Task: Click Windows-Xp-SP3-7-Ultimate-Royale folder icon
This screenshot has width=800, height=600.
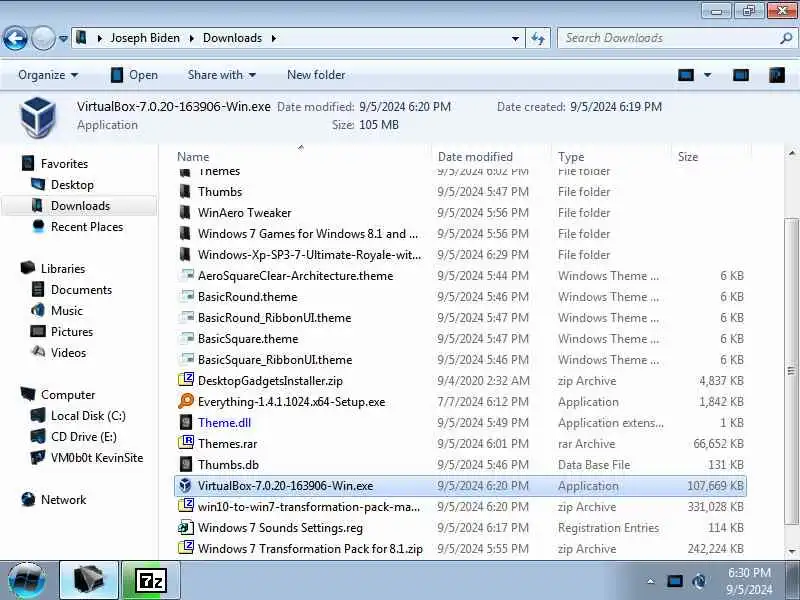Action: [x=185, y=255]
